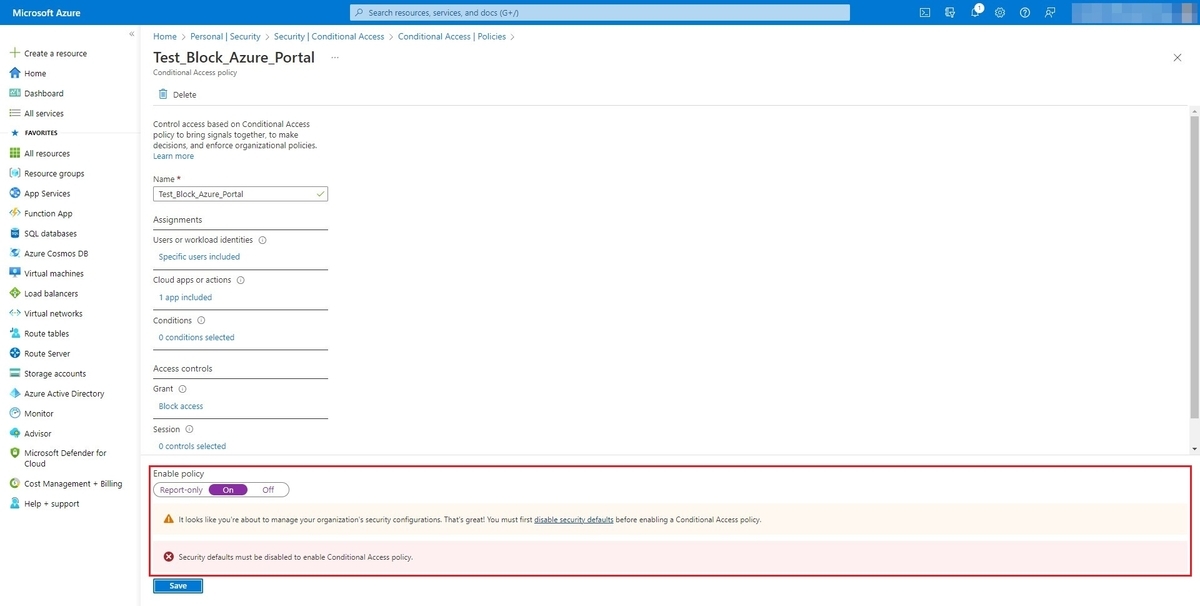The width and height of the screenshot is (1200, 606).
Task: Open the Learn more link
Action: click(173, 156)
